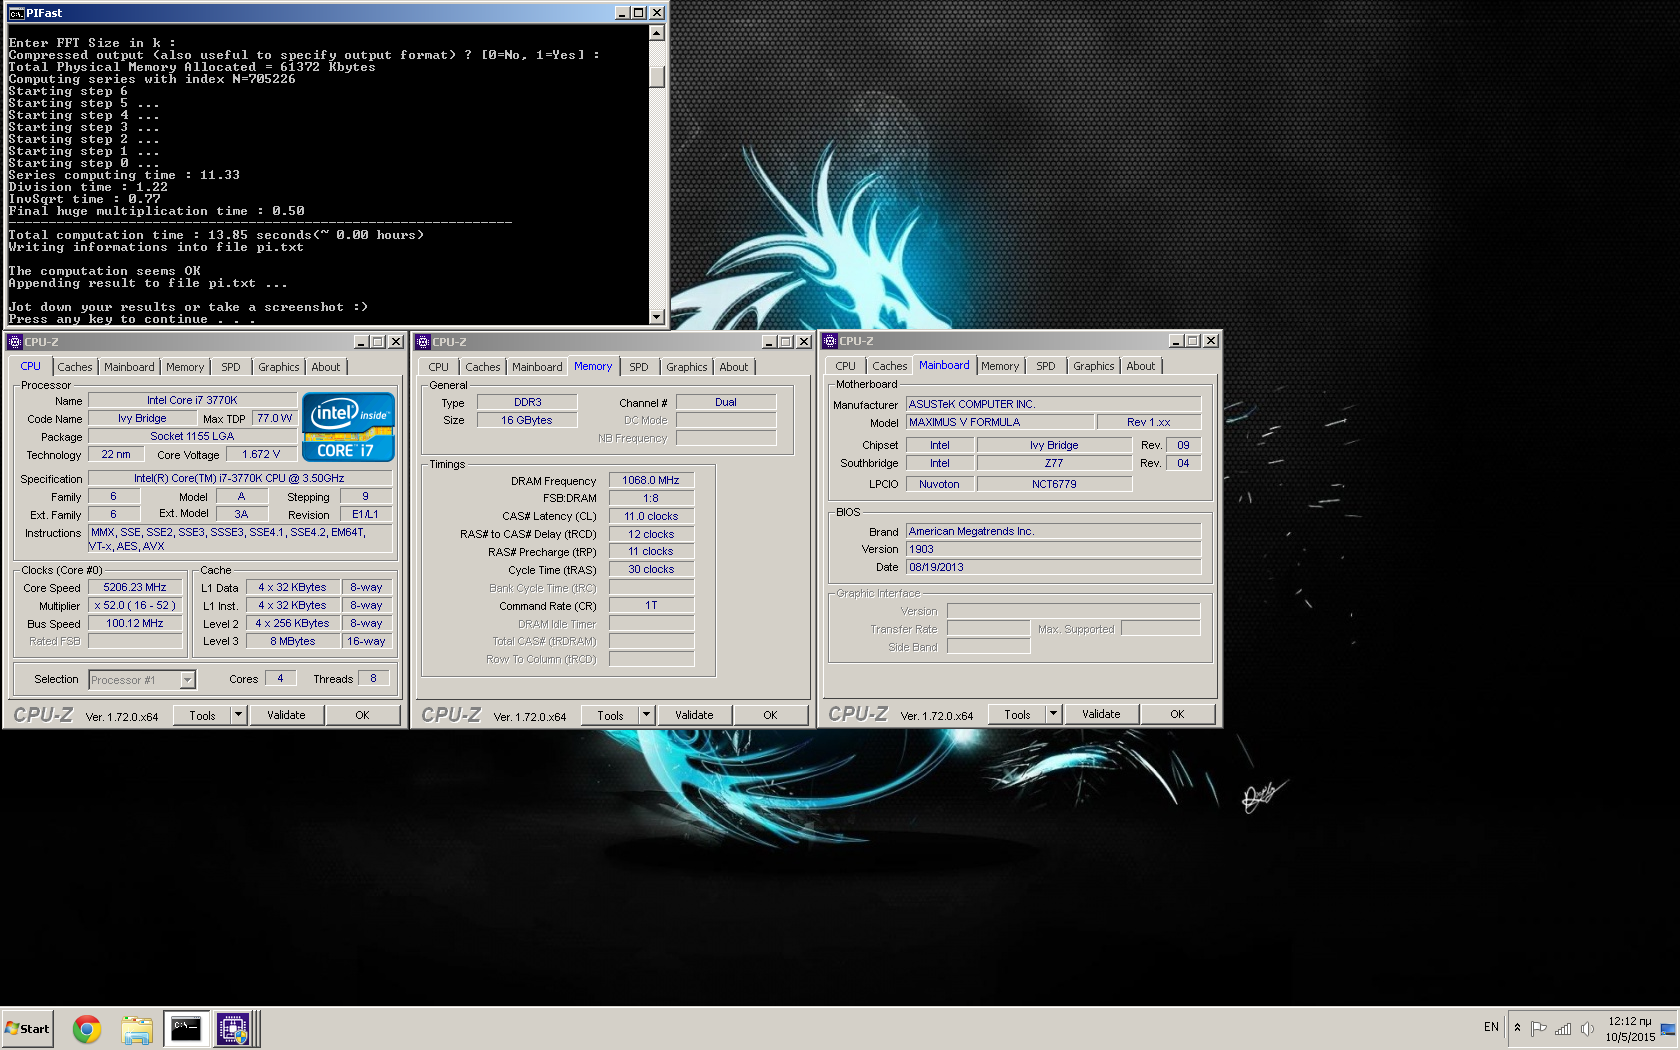Expand Tools dropdown arrow in middle CPU-Z
The image size is (1680, 1050).
[x=646, y=715]
